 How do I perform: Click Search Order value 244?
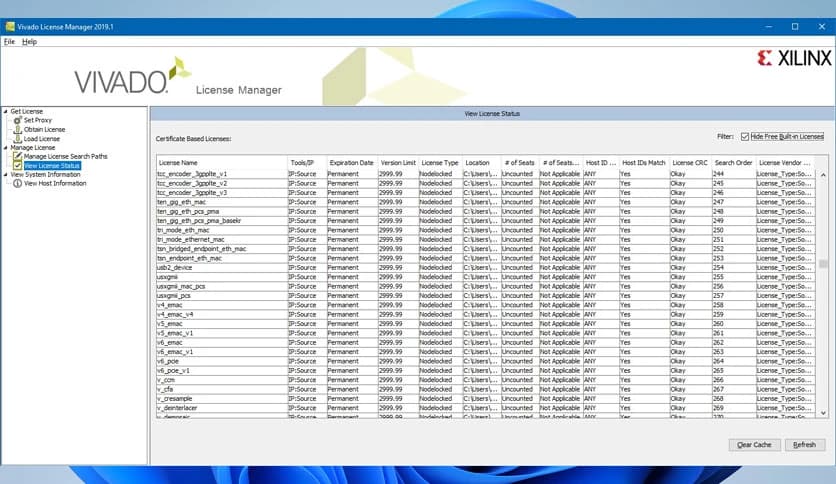(x=718, y=174)
